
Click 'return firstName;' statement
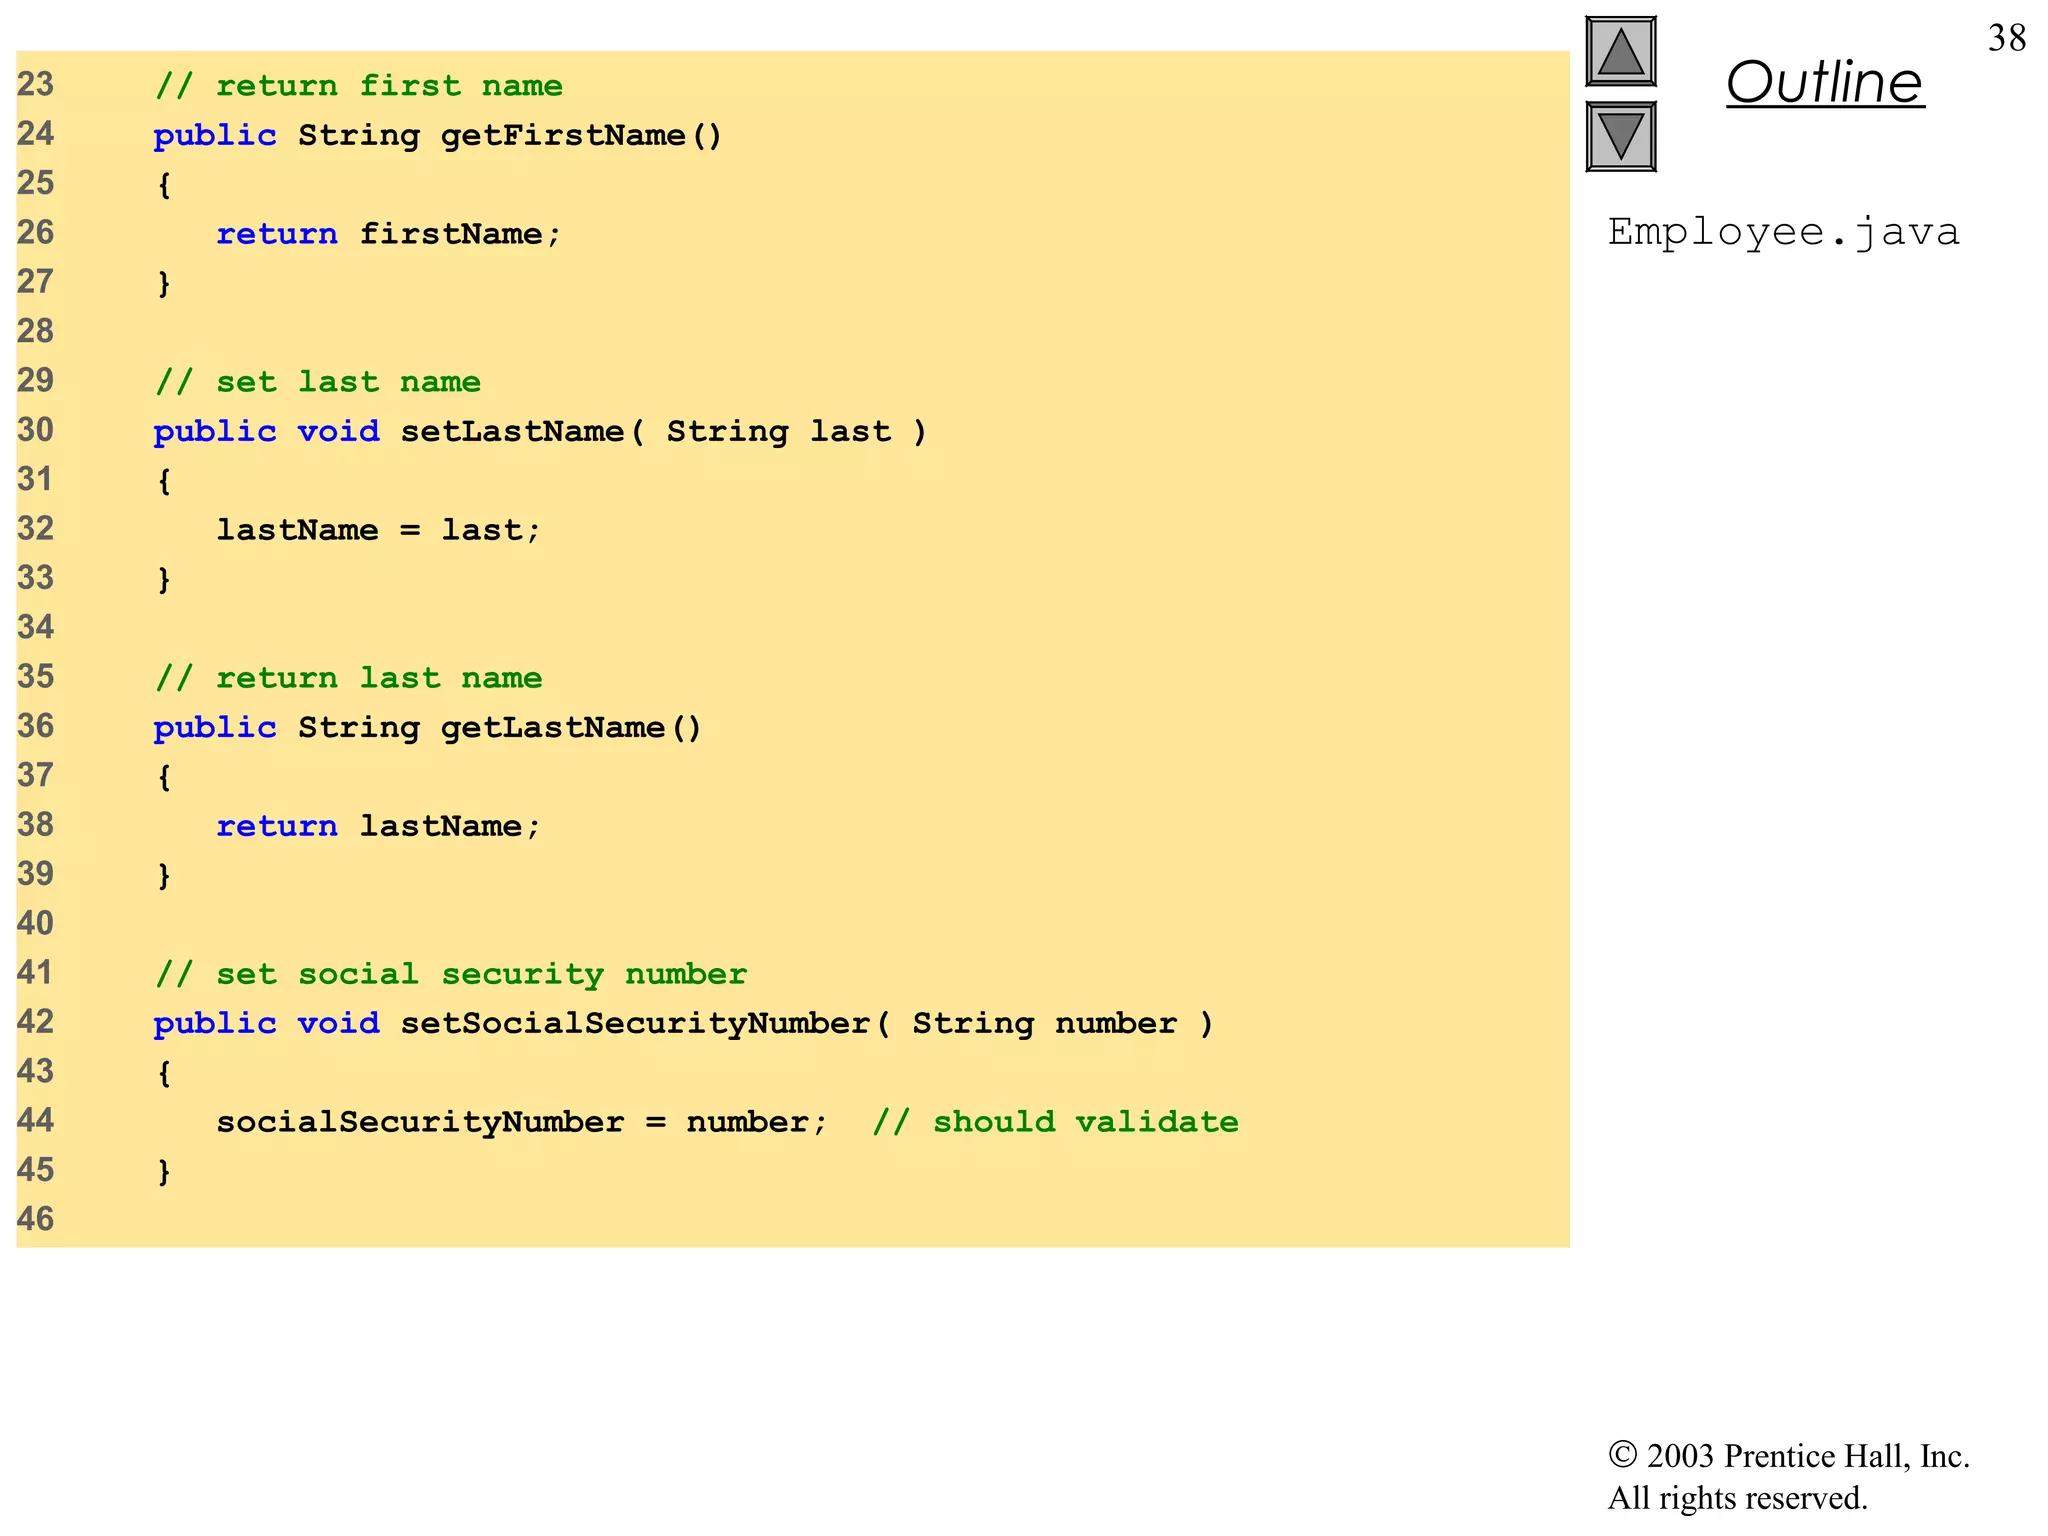tap(389, 234)
